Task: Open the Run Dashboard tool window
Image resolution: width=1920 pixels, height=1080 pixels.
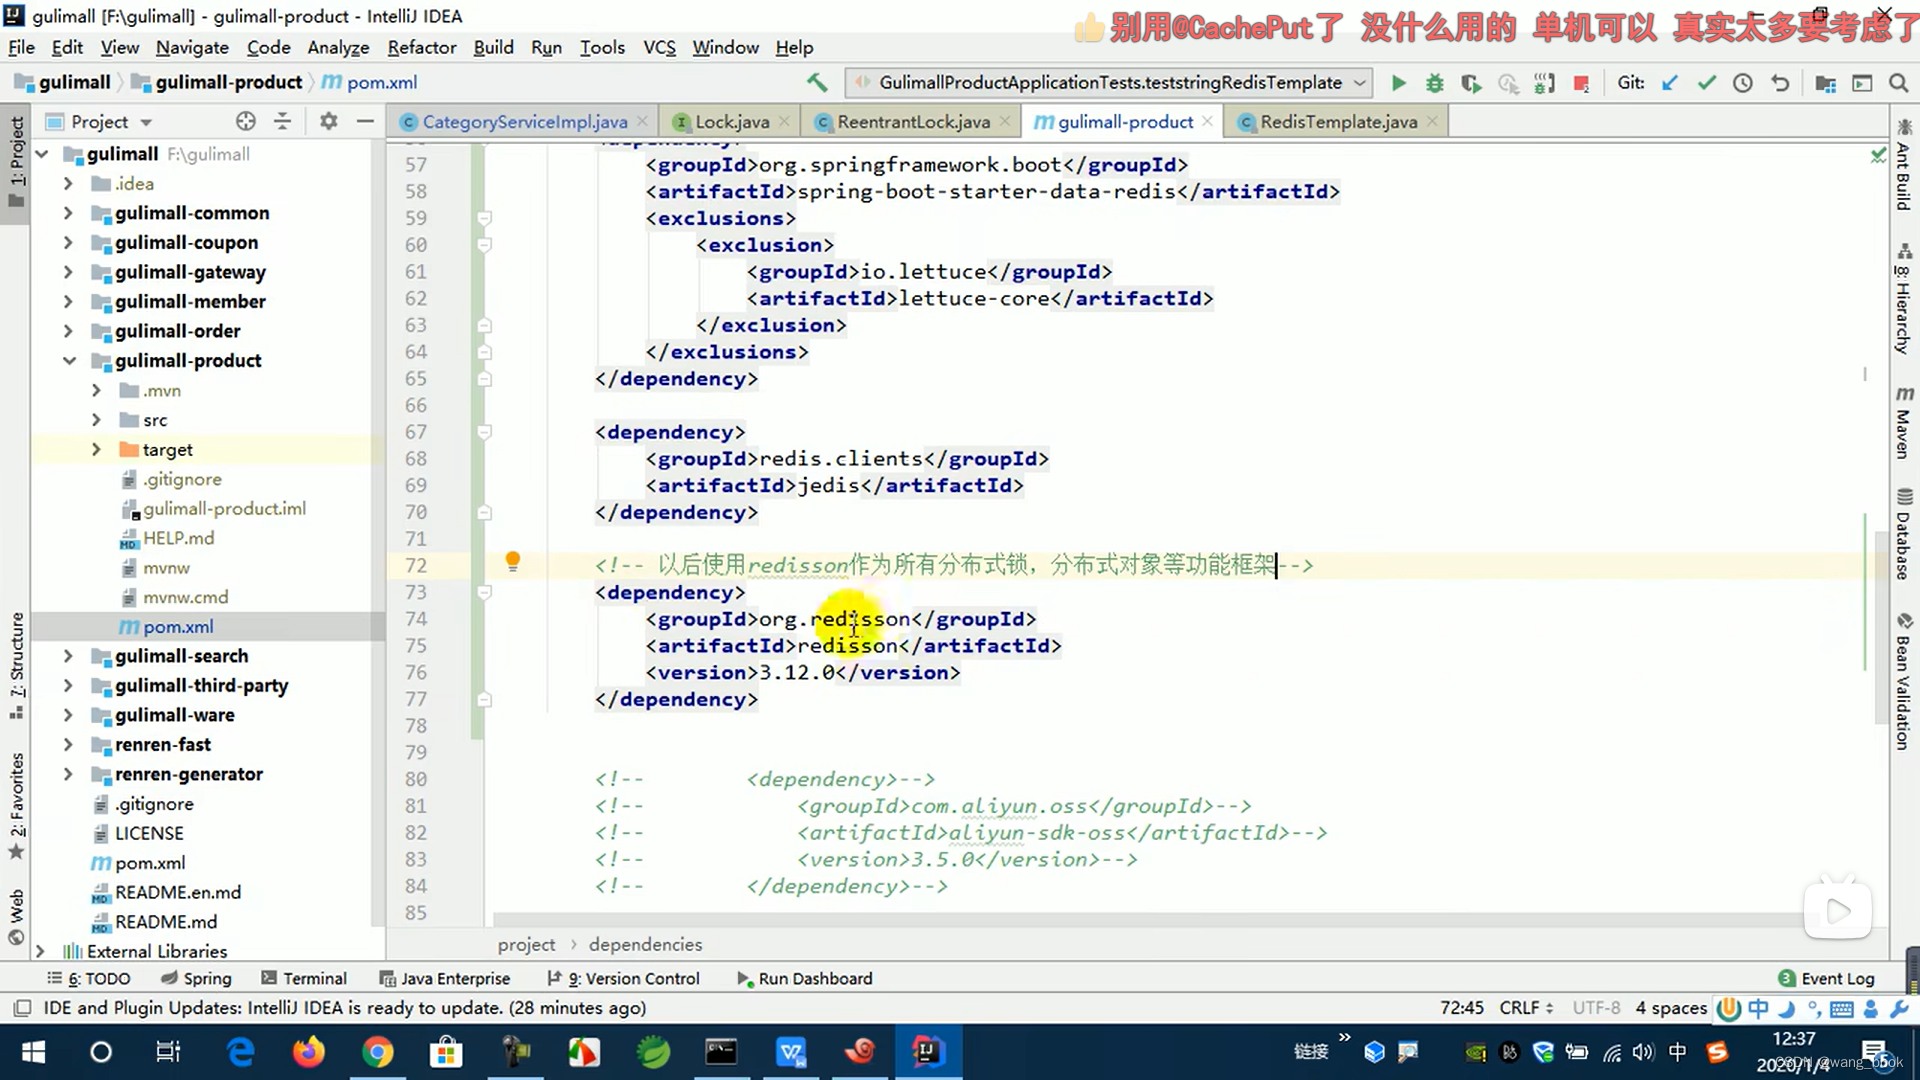Action: 805,978
